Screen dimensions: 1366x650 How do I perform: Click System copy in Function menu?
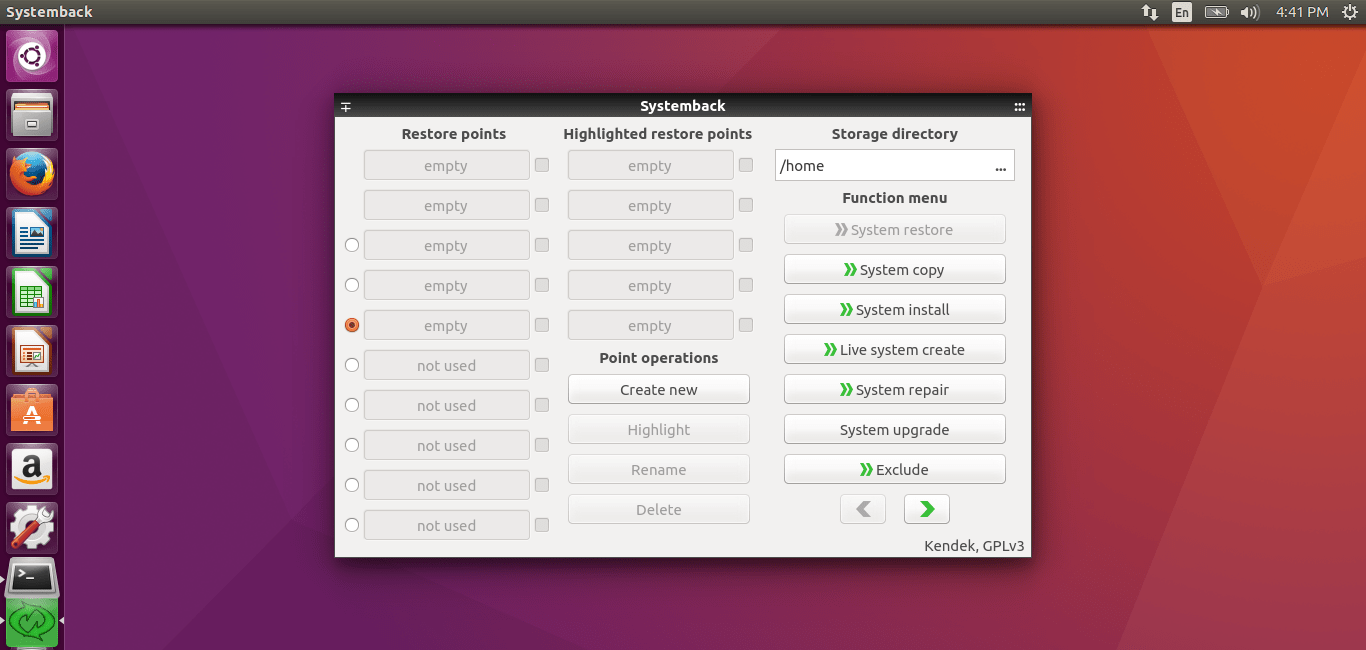894,269
